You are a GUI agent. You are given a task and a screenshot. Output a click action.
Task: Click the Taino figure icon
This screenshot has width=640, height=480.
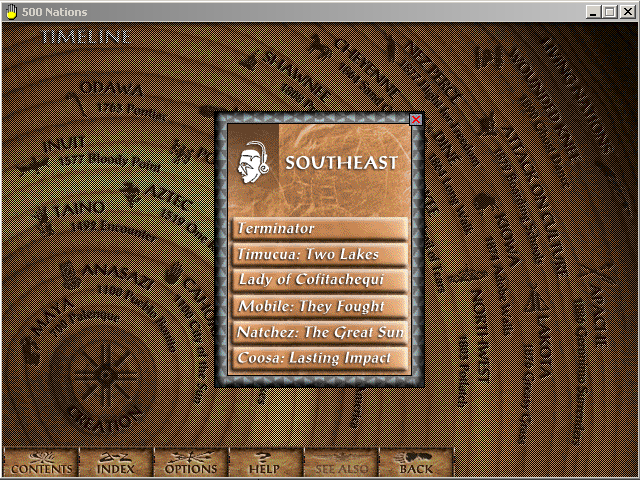click(x=43, y=220)
